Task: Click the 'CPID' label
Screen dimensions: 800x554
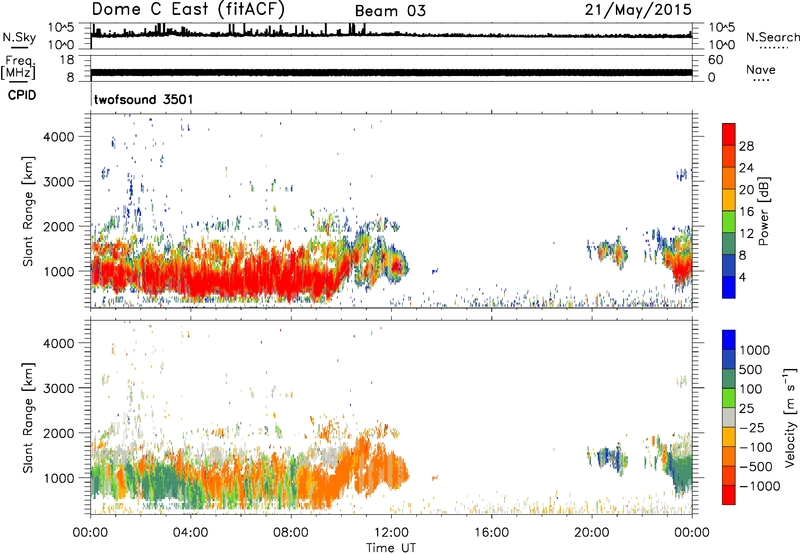Action: click(x=22, y=95)
